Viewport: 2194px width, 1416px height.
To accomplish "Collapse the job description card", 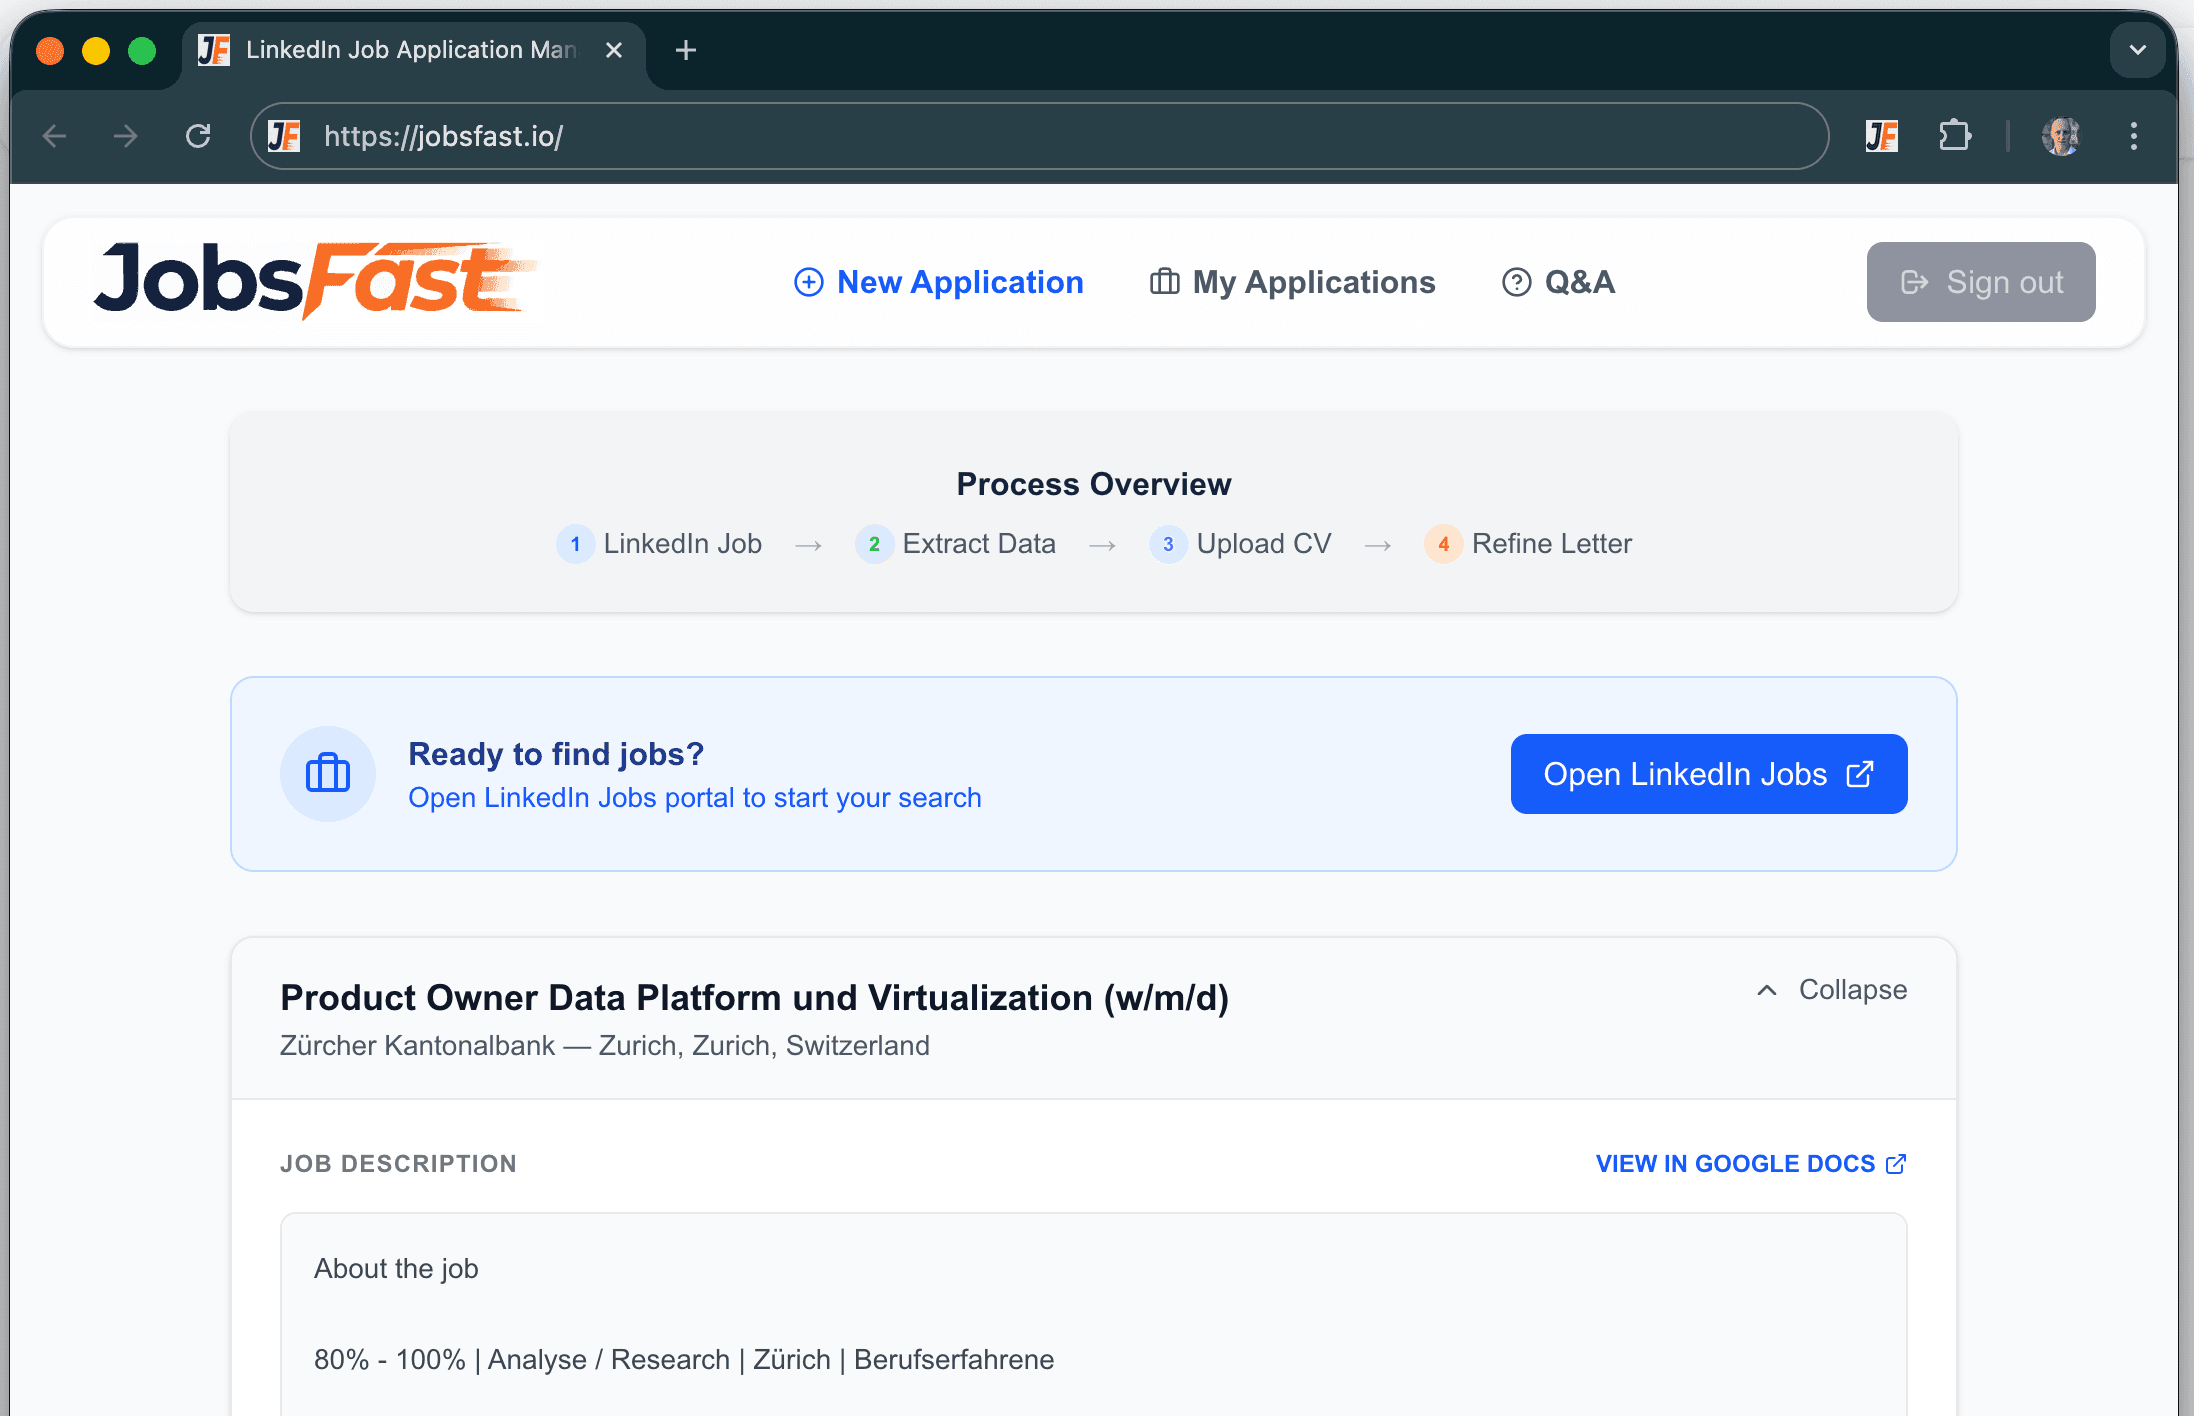I will (x=1828, y=990).
